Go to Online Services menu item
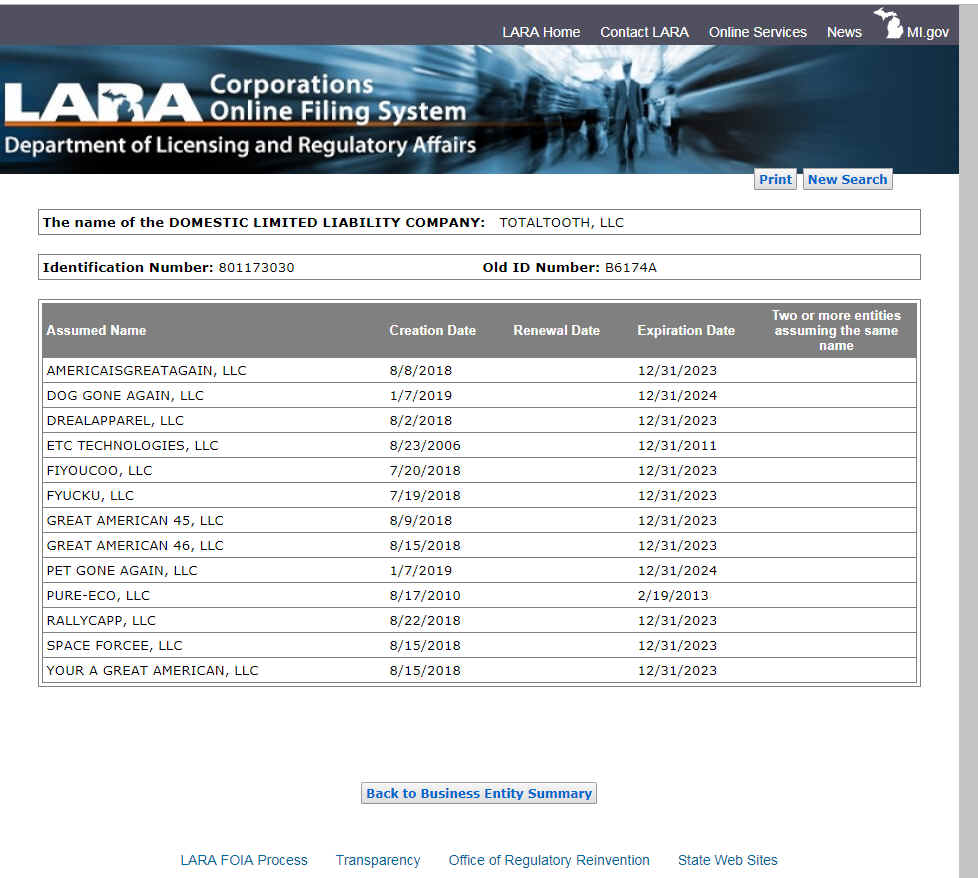Image resolution: width=978 pixels, height=878 pixels. (757, 32)
